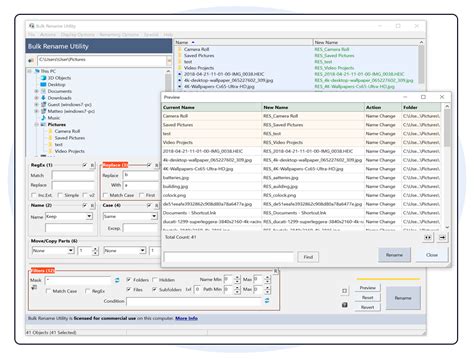474x360 pixels.
Task: Click the Video Projects folder icon in the file list
Action: point(180,68)
